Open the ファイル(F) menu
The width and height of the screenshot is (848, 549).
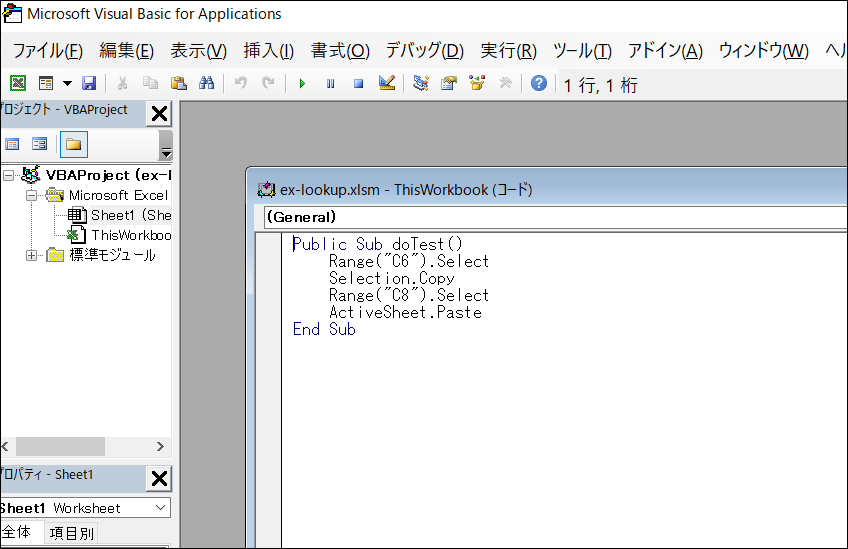click(x=48, y=51)
